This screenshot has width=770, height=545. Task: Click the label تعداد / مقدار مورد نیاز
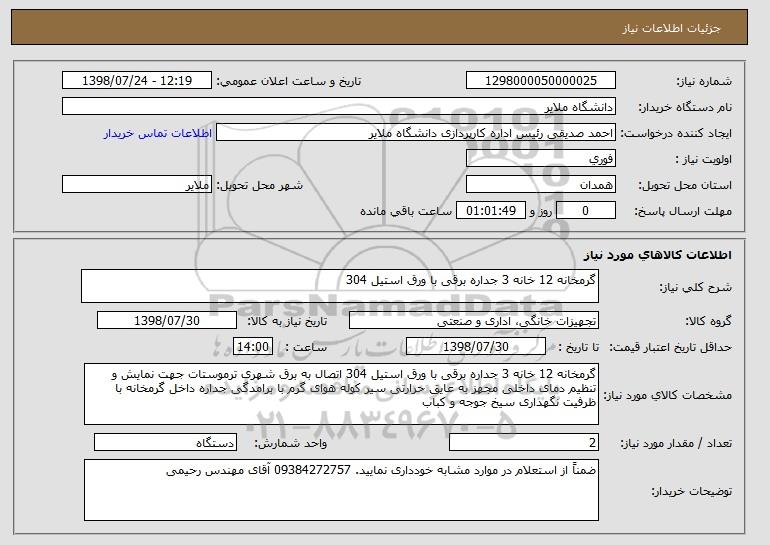click(676, 443)
